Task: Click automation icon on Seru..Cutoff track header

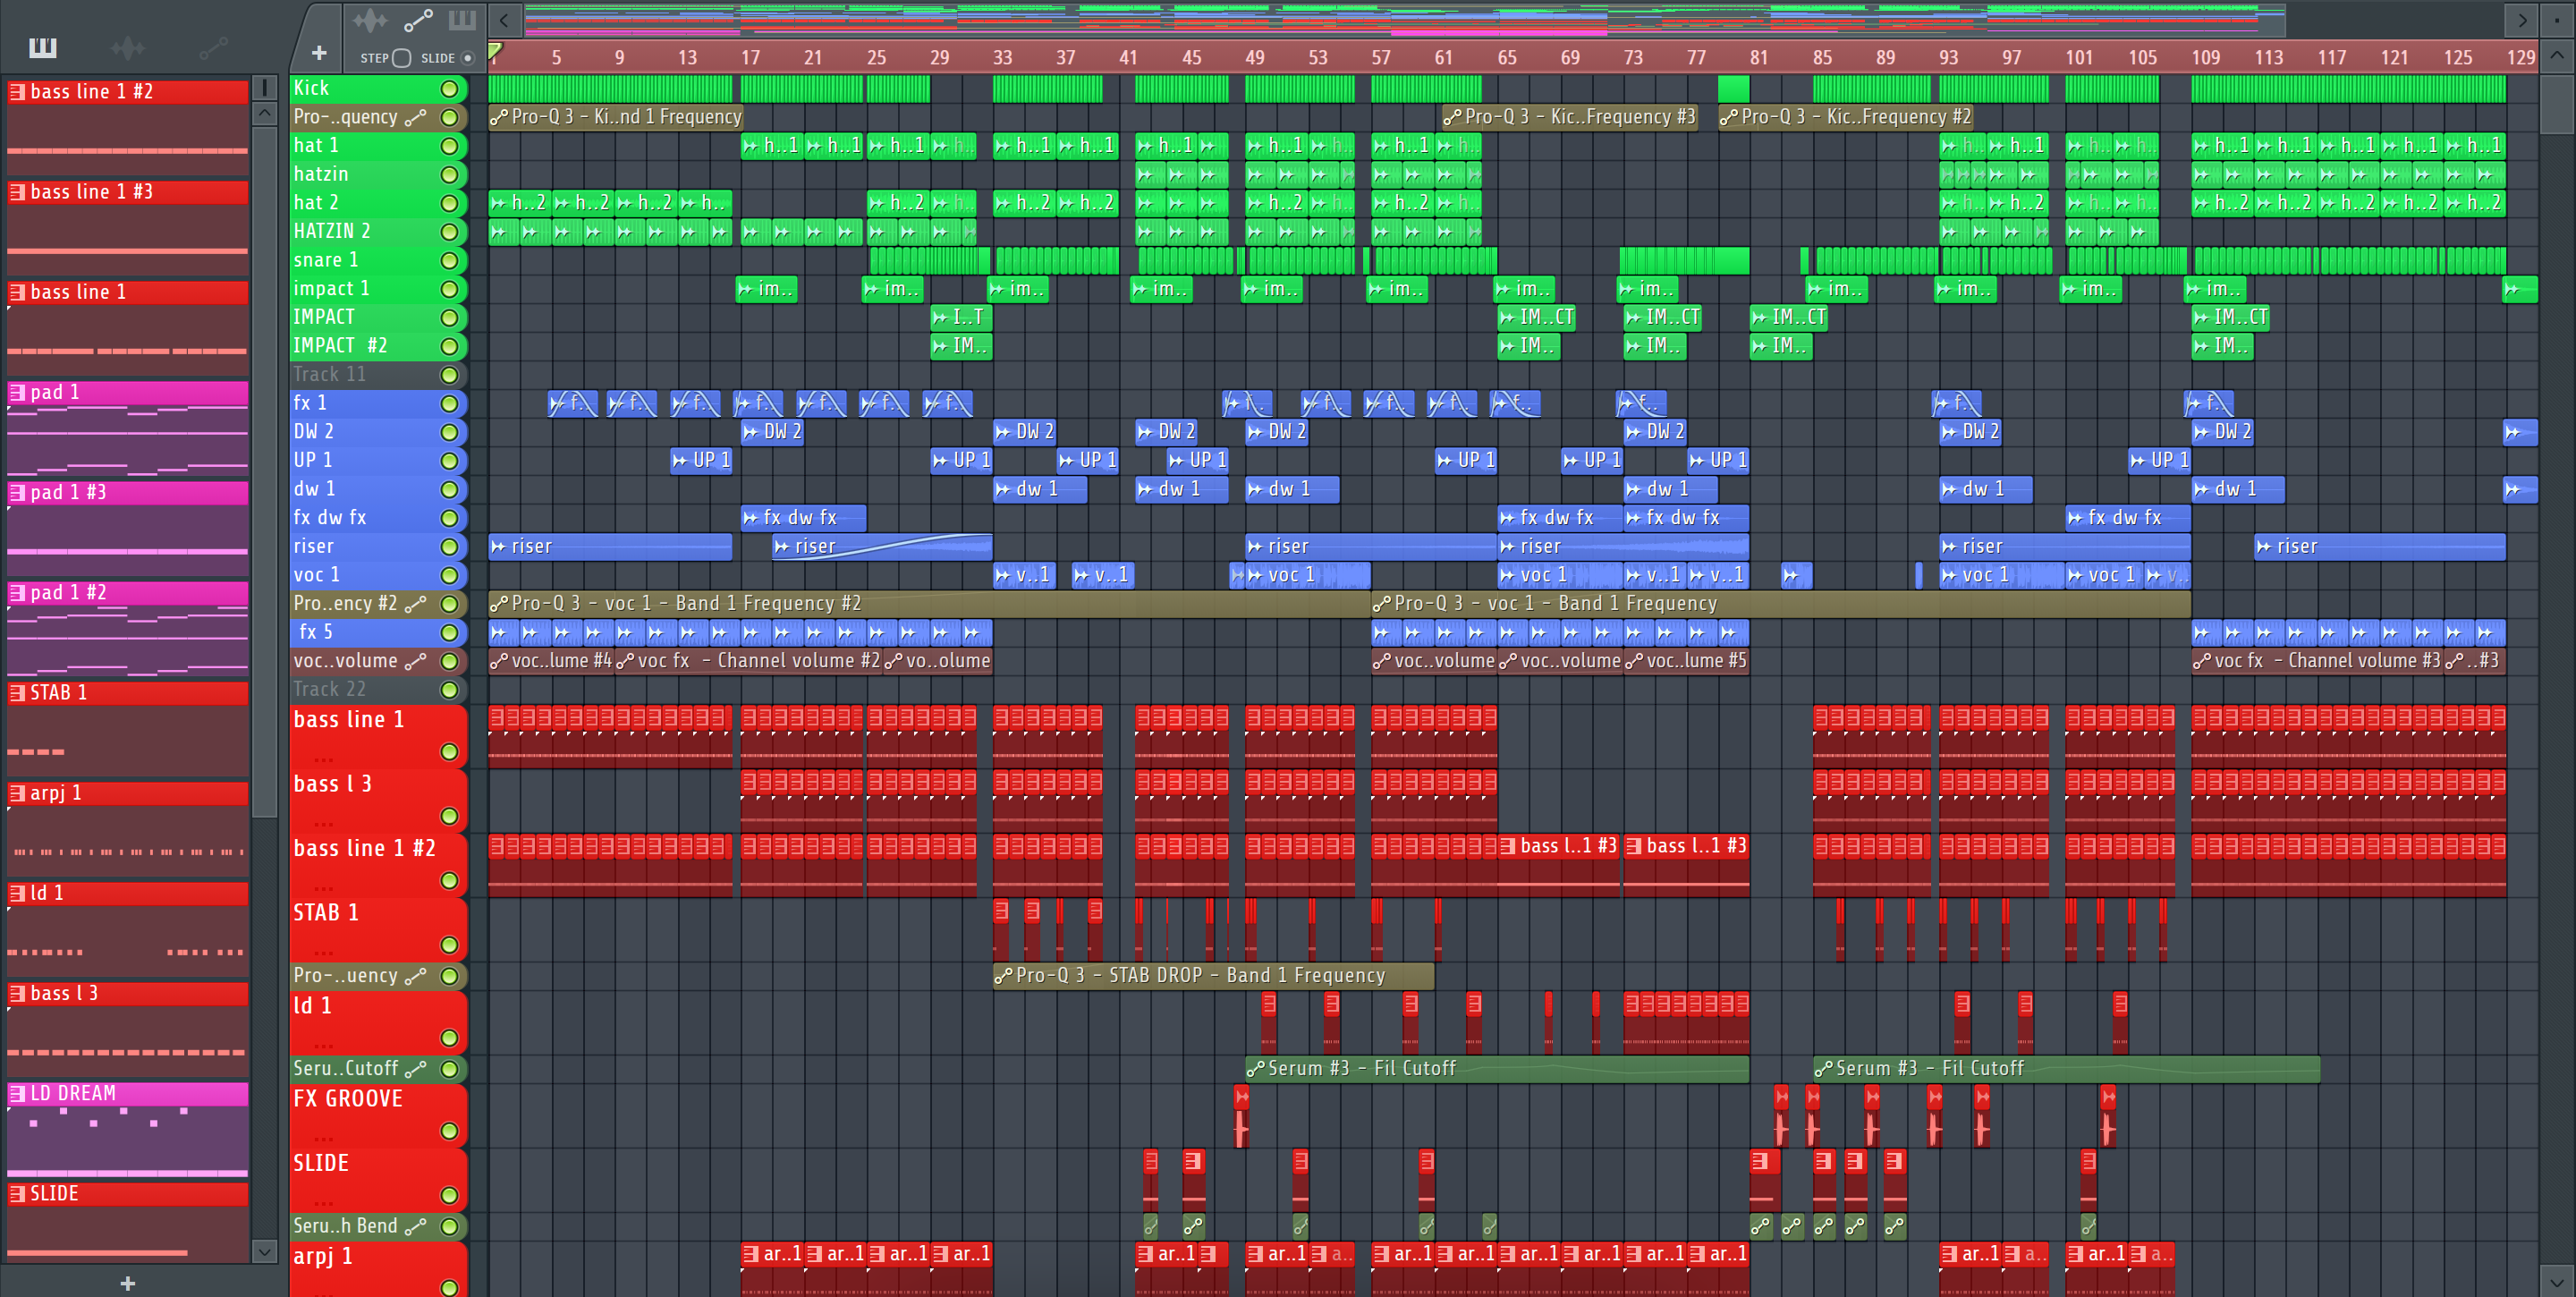Action: tap(416, 1069)
